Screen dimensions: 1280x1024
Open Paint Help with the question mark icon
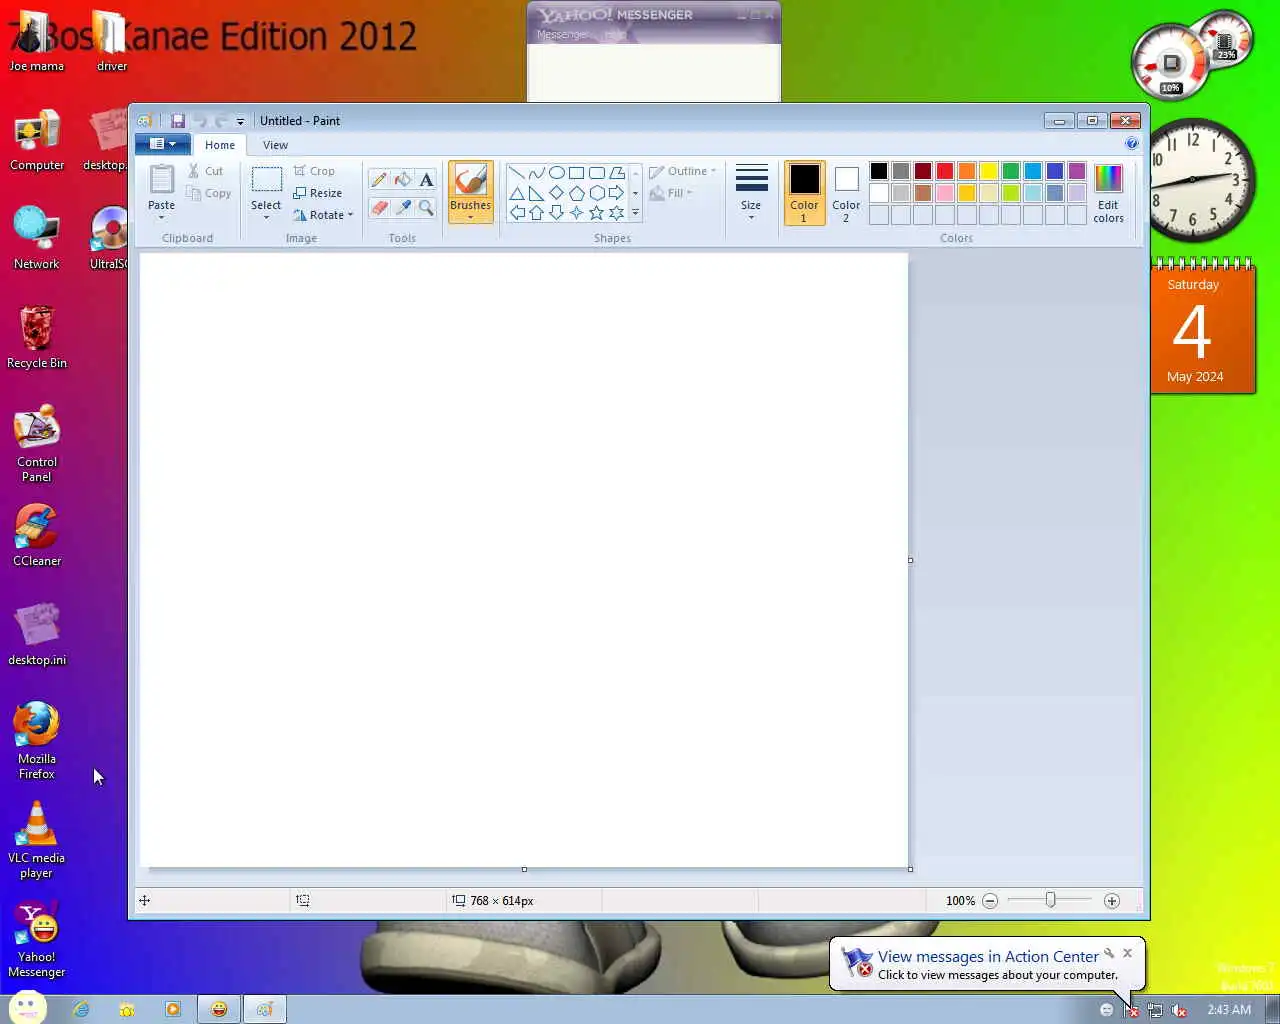pyautogui.click(x=1131, y=144)
